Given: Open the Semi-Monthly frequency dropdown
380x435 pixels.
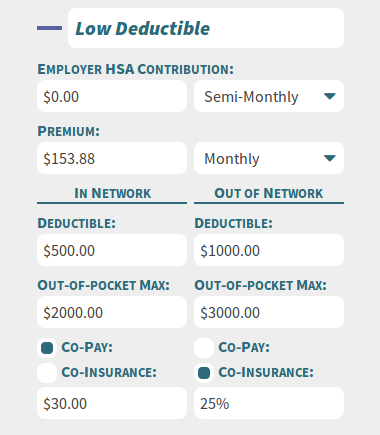Looking at the screenshot, I should [x=269, y=96].
